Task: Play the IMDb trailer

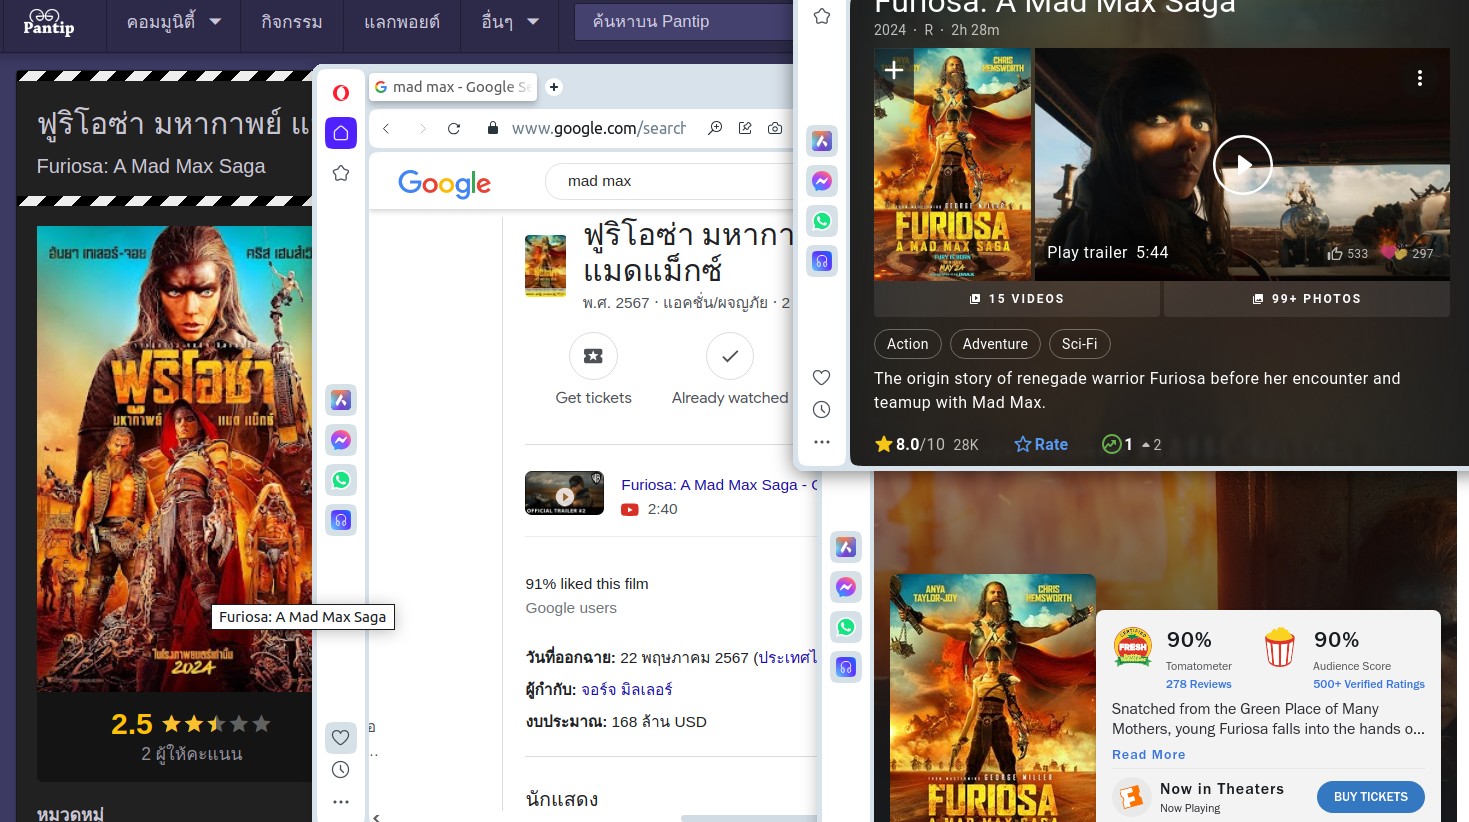Action: tap(1242, 165)
